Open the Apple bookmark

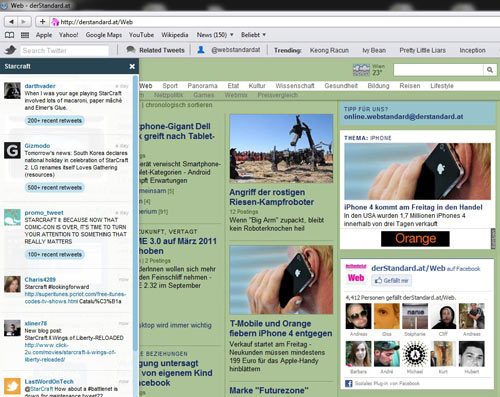(44, 35)
